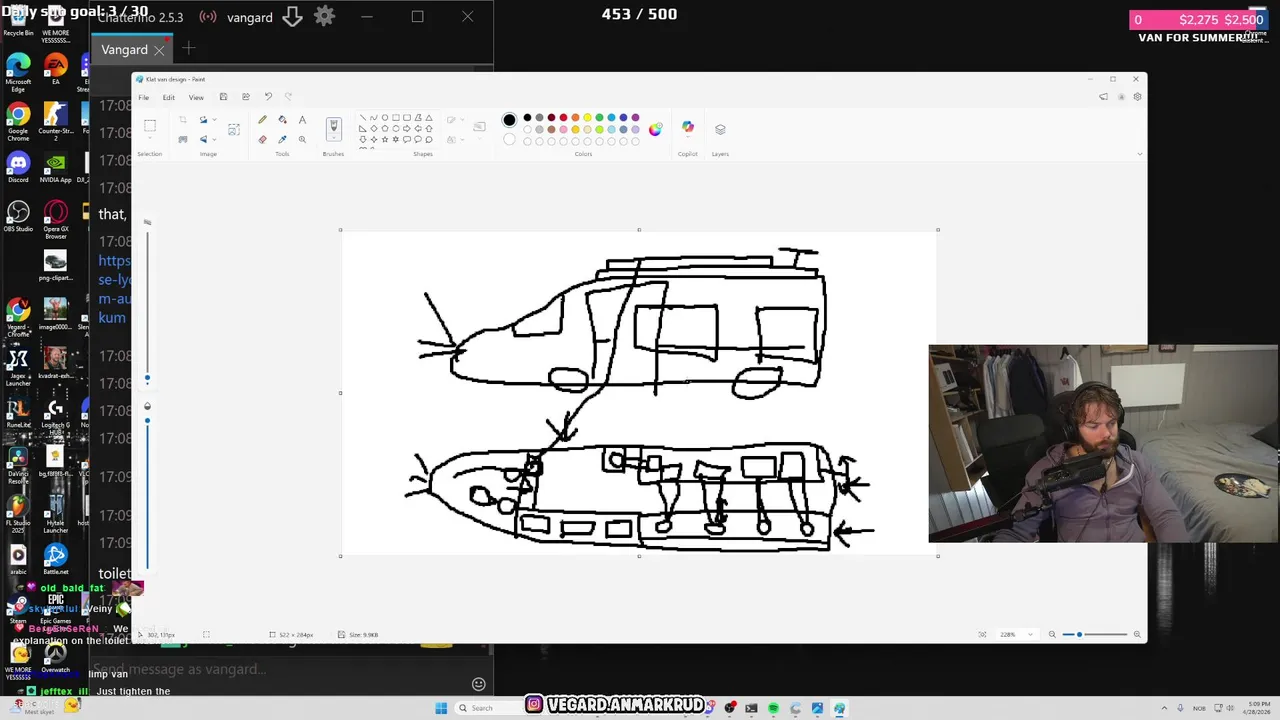The image size is (1280, 720).
Task: Open NVIDIA App desktop shortcut
Action: [55, 167]
